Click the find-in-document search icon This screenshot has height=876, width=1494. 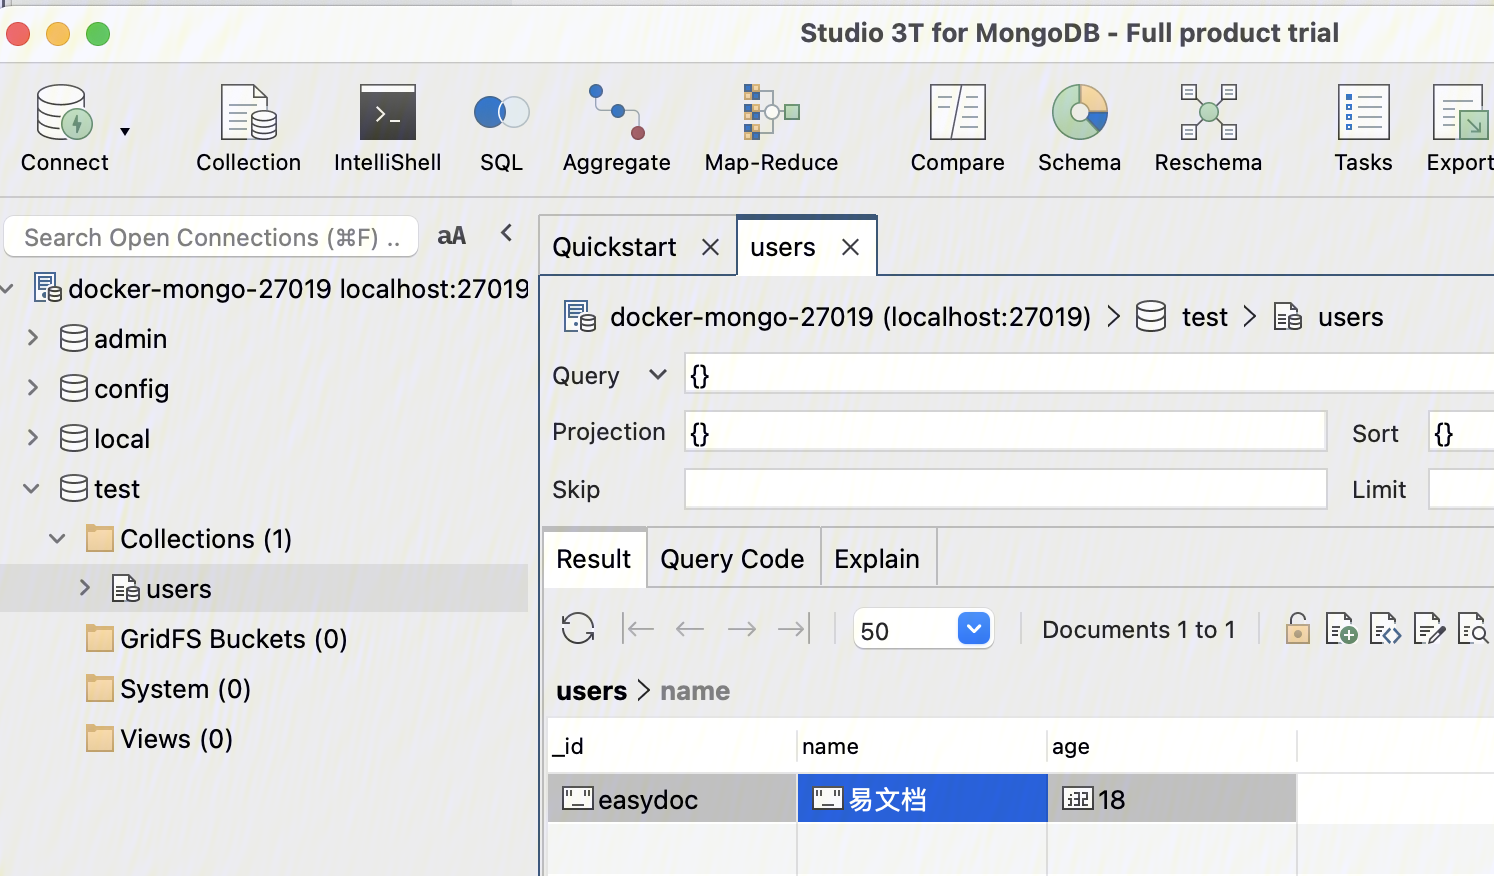point(1473,629)
